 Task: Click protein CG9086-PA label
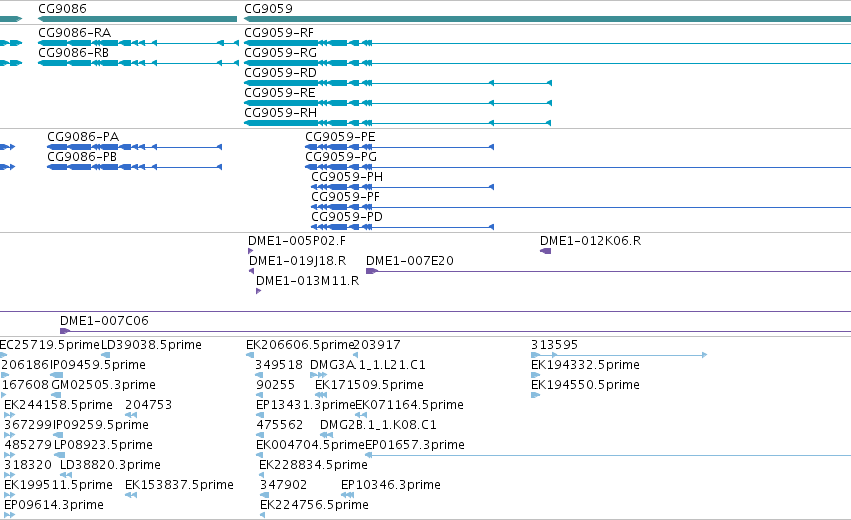[x=83, y=137]
